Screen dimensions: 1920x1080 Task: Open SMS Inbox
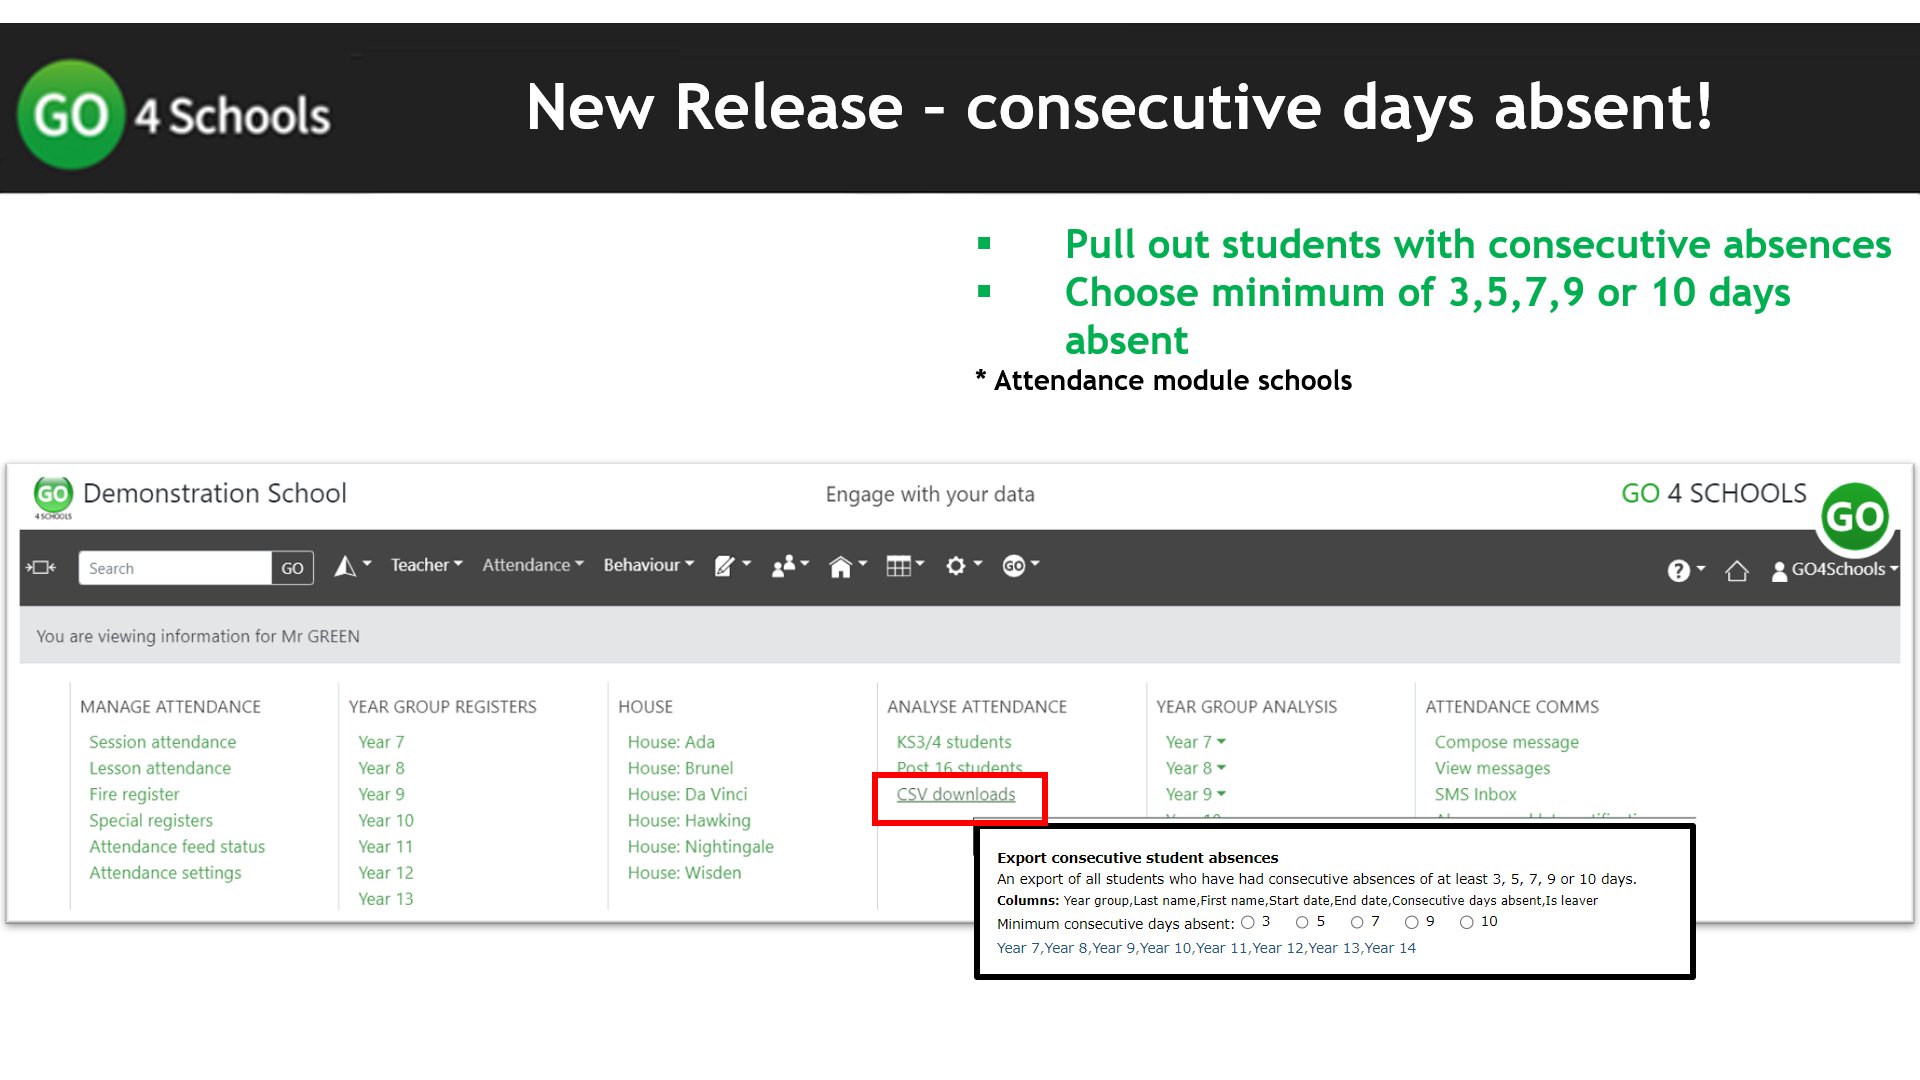click(1475, 794)
